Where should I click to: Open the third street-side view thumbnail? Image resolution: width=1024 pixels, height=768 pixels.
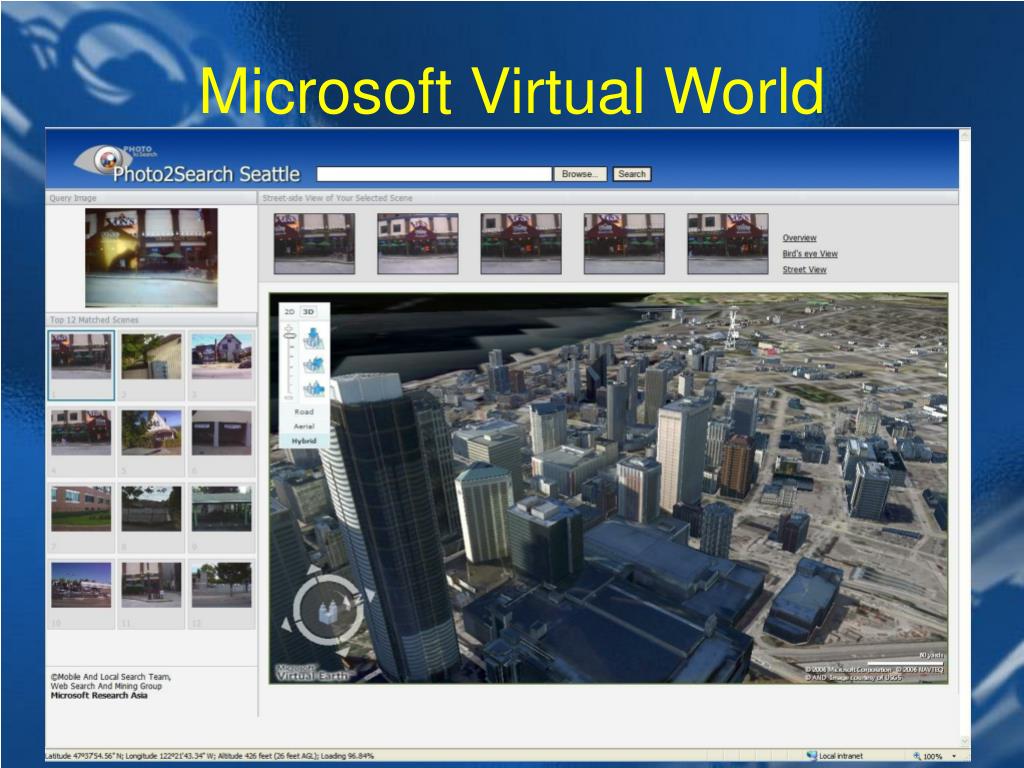click(x=521, y=243)
